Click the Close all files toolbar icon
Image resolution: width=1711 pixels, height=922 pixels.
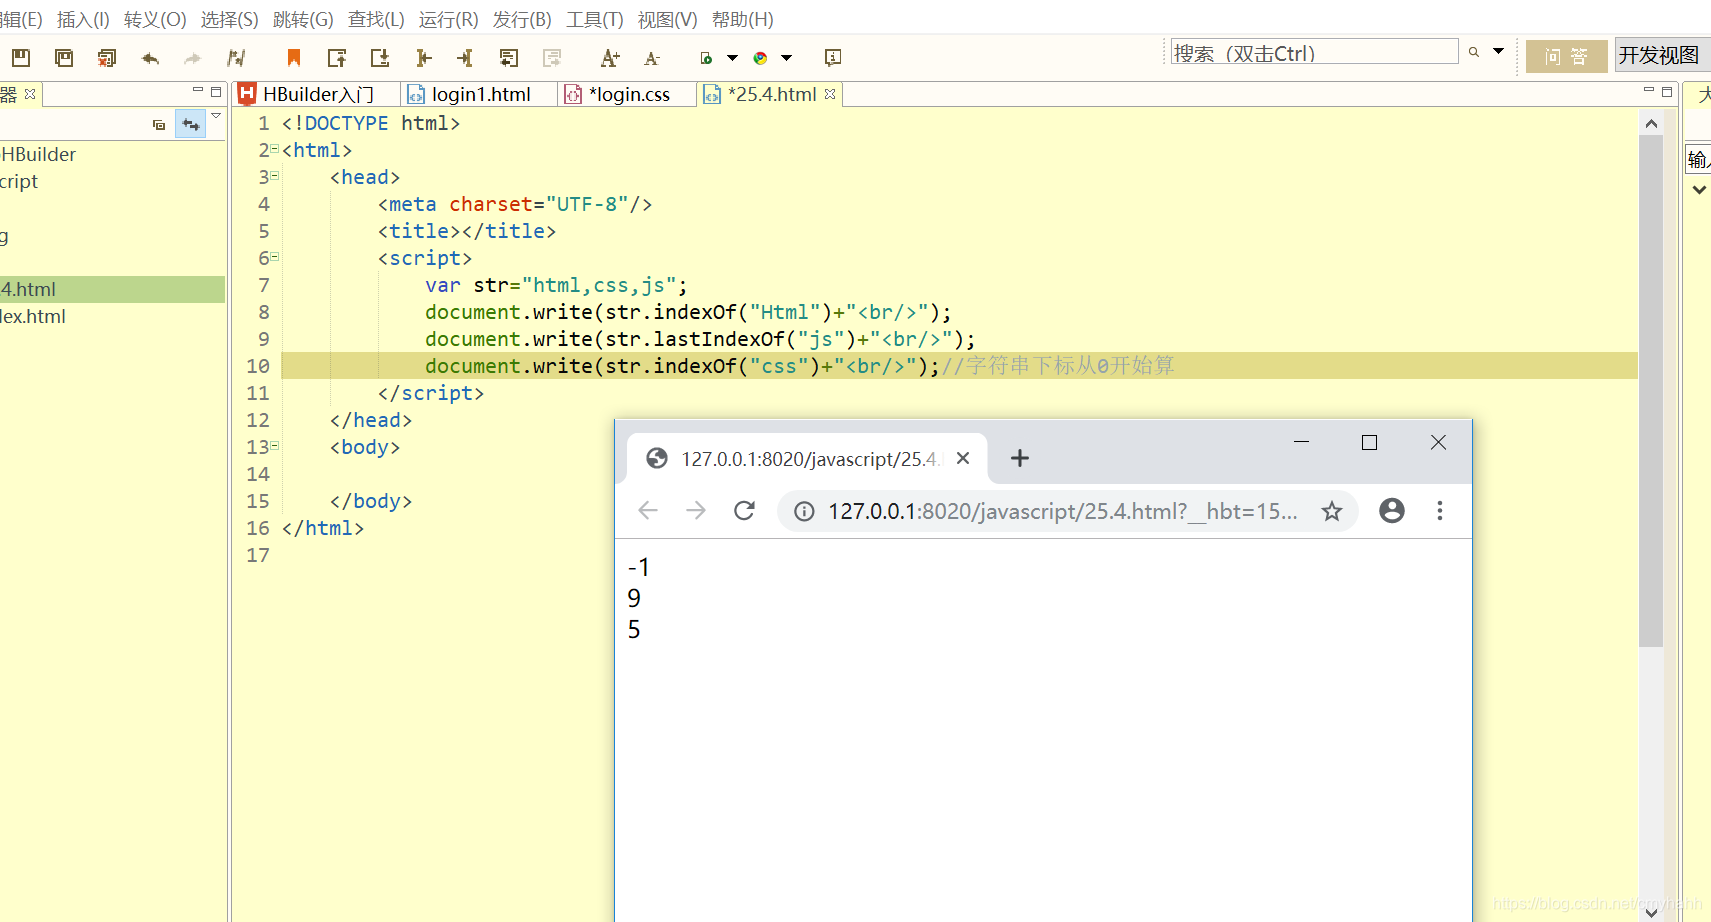[107, 58]
